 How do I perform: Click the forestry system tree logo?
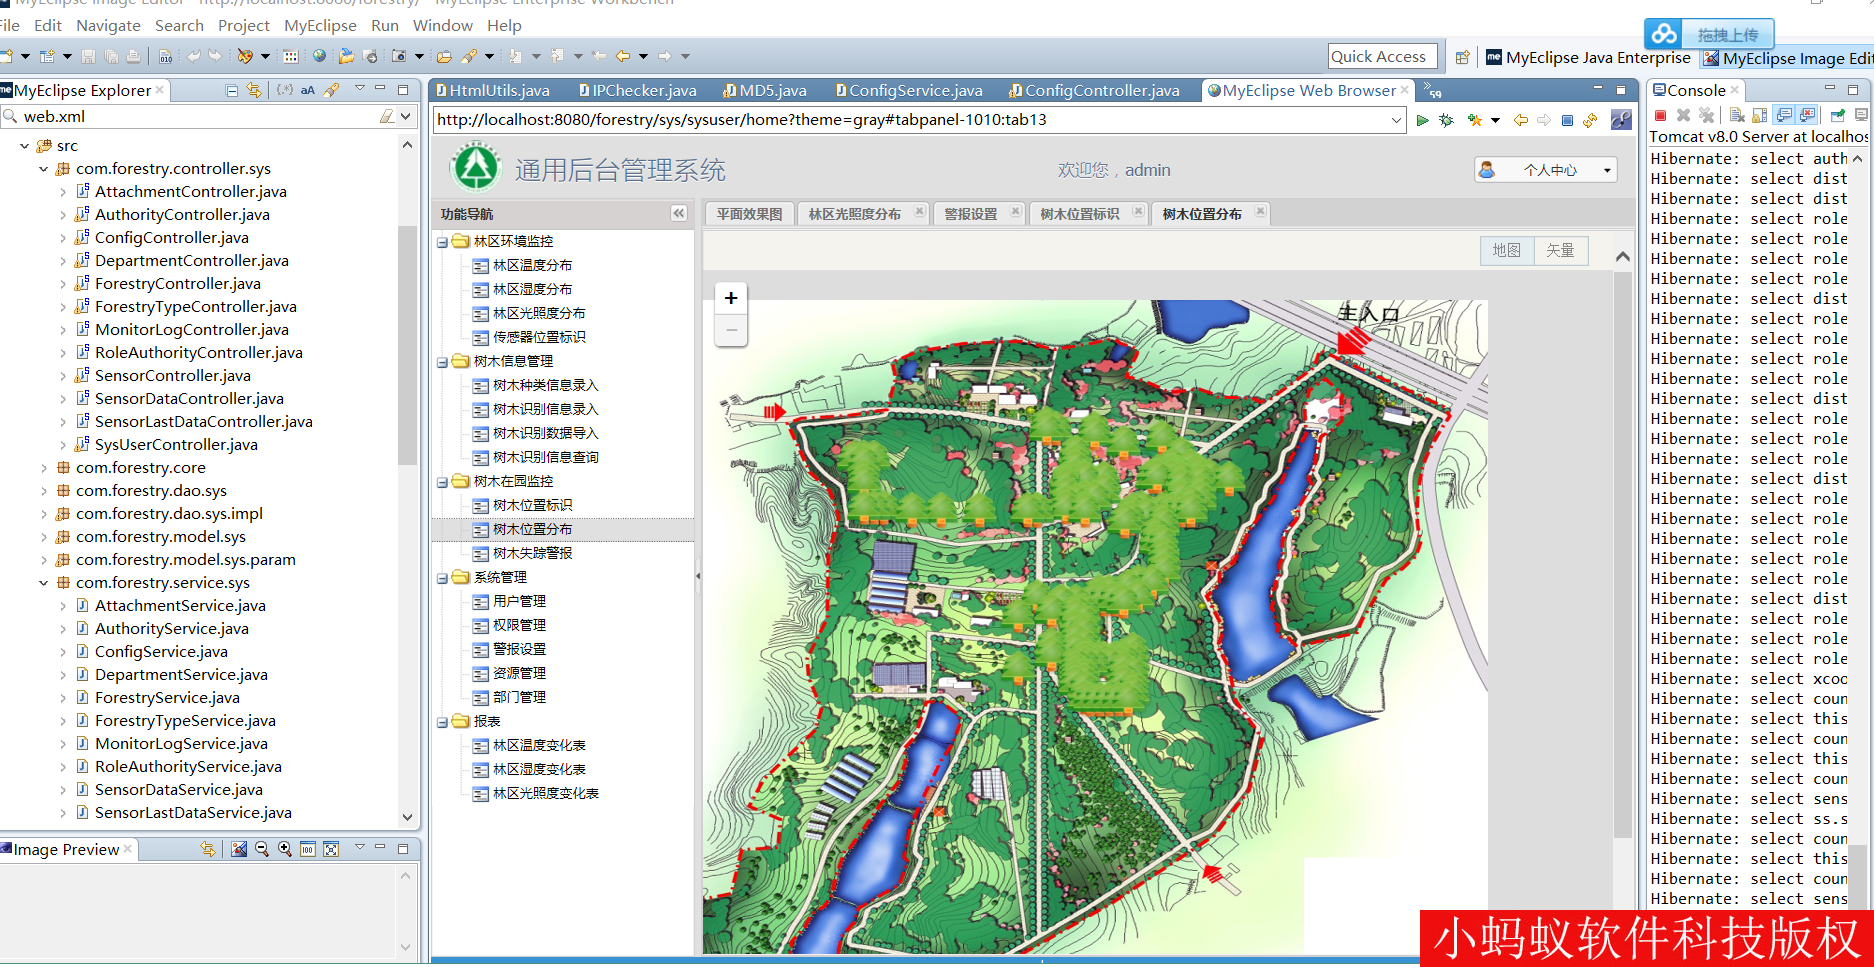[476, 168]
